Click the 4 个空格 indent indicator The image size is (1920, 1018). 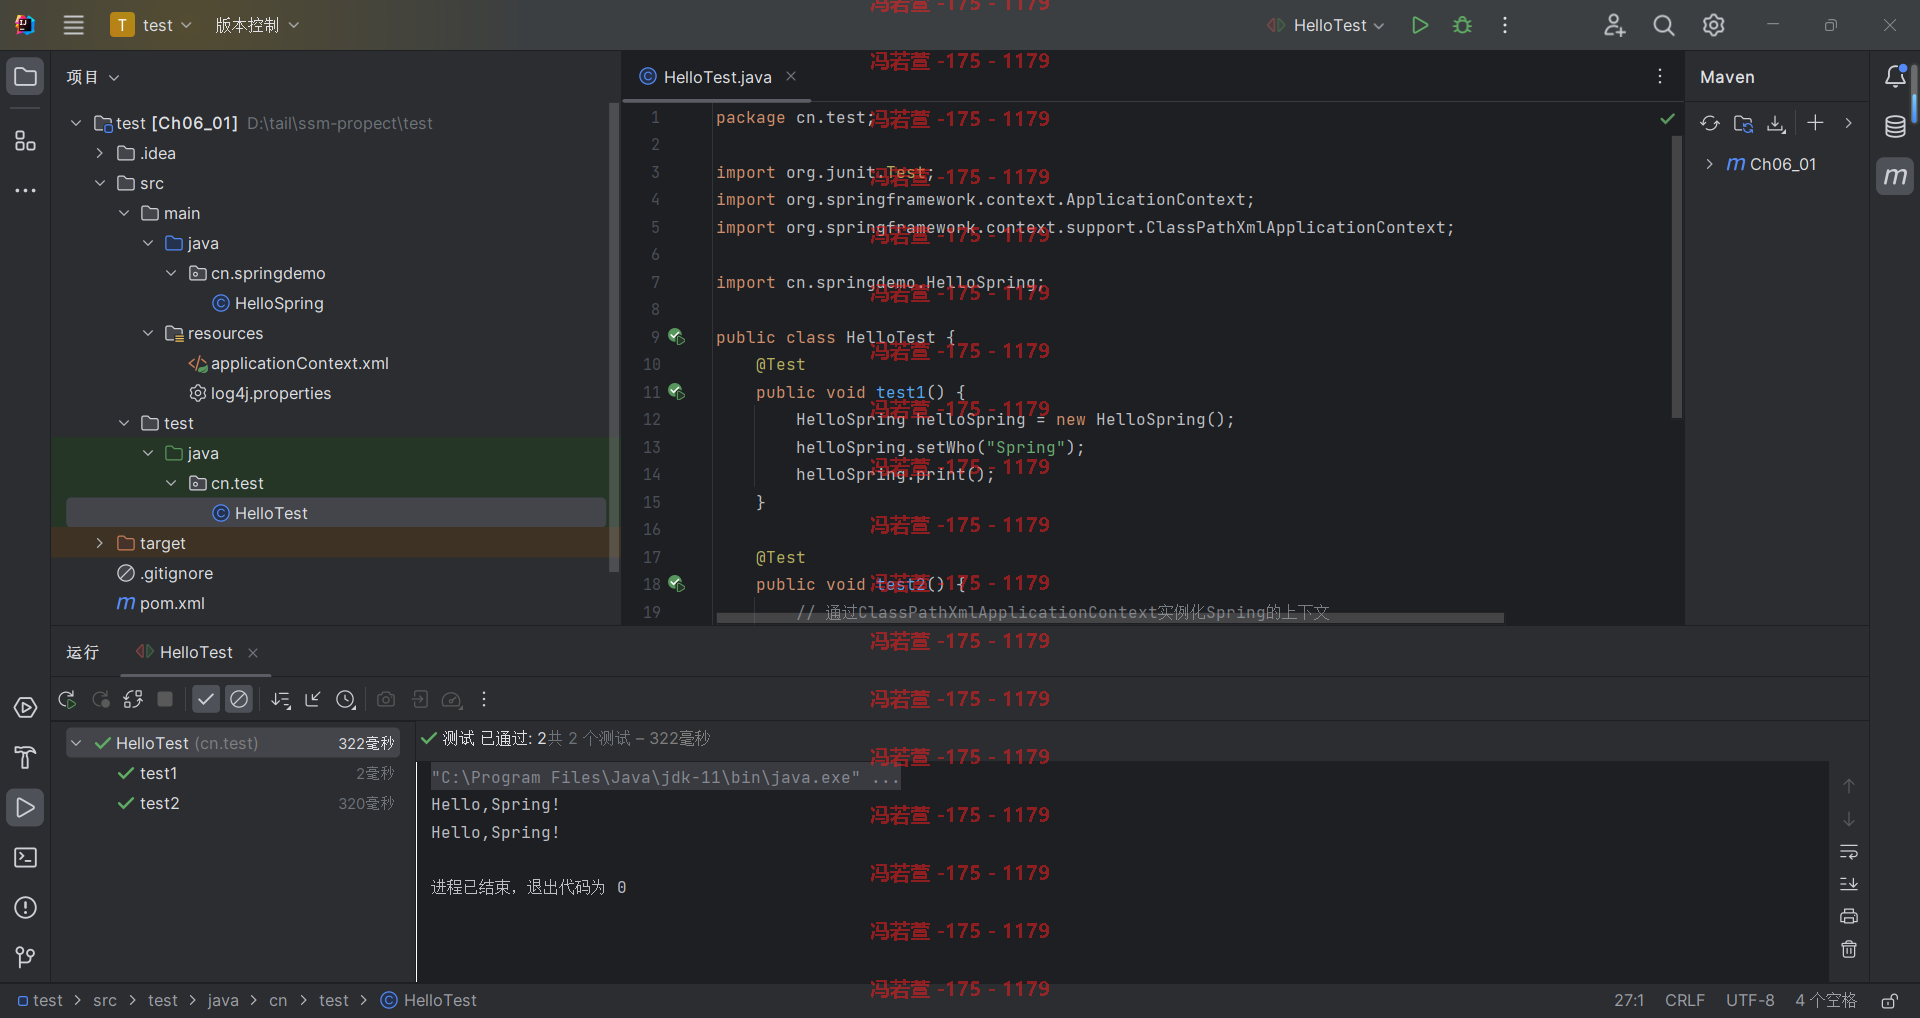tap(1825, 1000)
